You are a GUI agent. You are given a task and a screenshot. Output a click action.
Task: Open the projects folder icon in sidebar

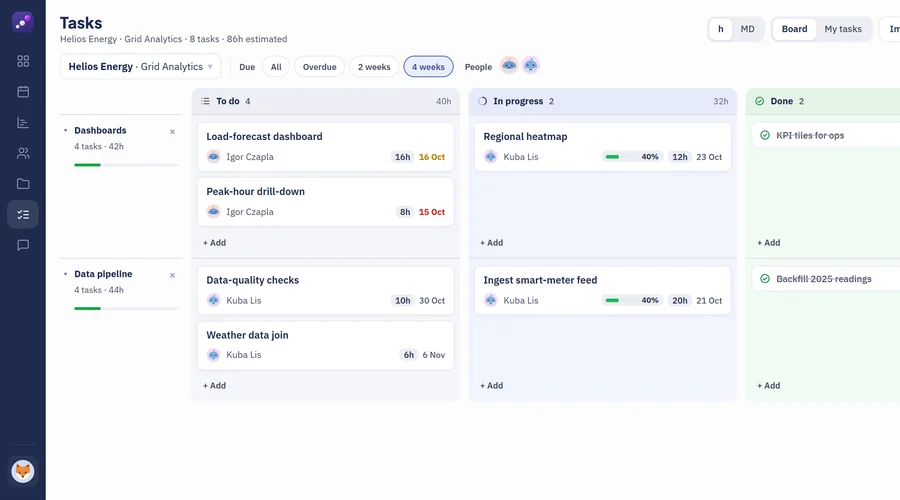23,184
